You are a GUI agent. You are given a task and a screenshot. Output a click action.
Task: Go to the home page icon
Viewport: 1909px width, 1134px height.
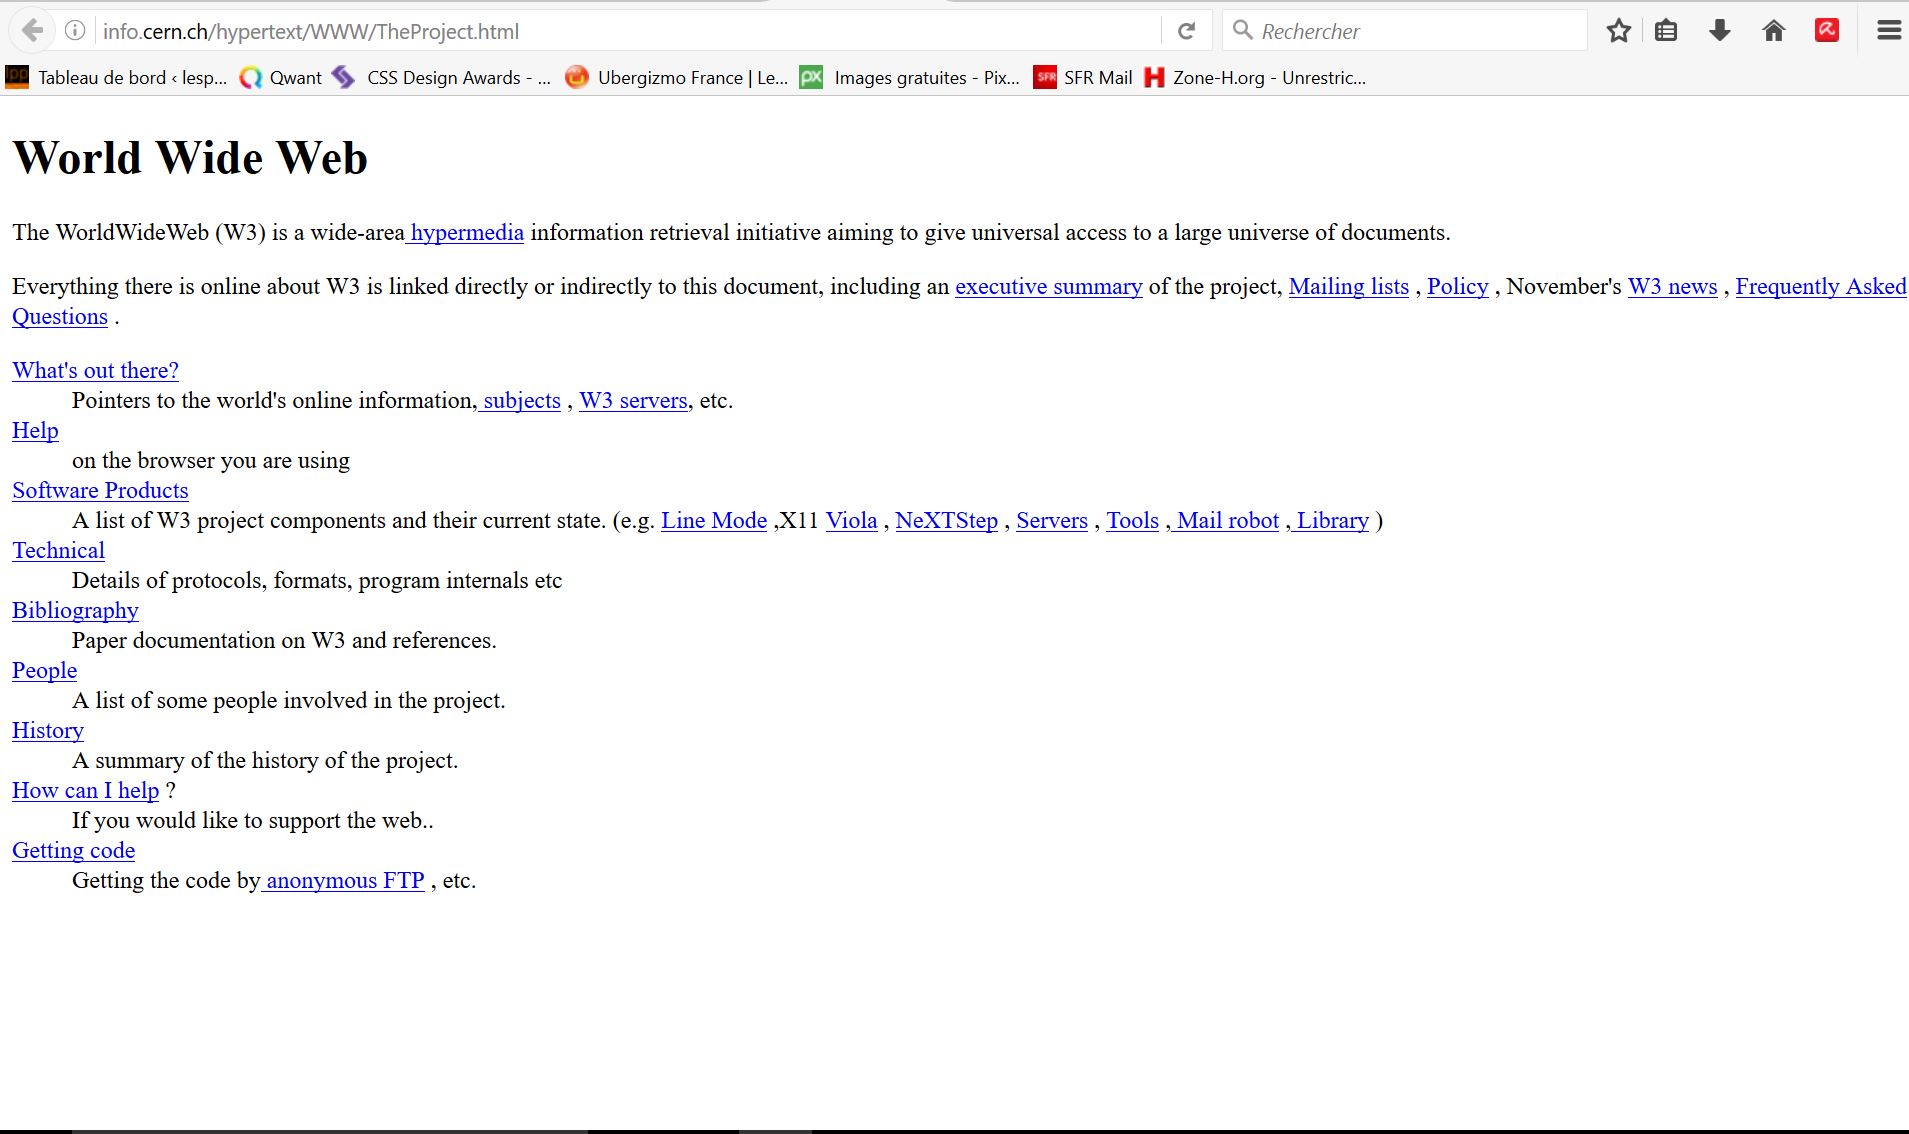(1774, 31)
